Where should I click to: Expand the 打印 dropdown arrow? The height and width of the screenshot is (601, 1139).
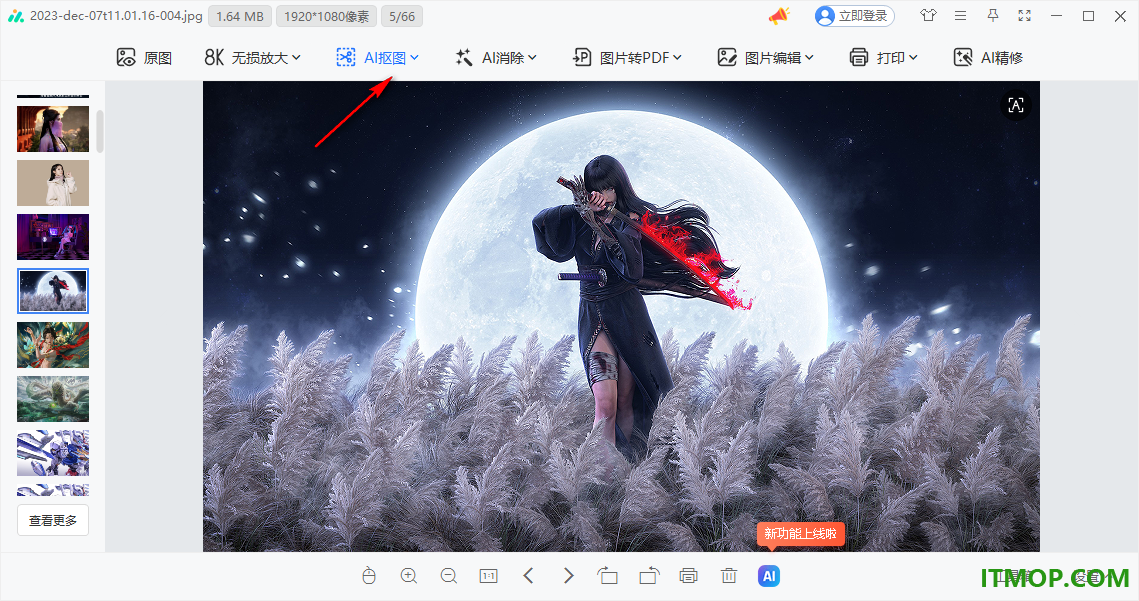pyautogui.click(x=913, y=57)
